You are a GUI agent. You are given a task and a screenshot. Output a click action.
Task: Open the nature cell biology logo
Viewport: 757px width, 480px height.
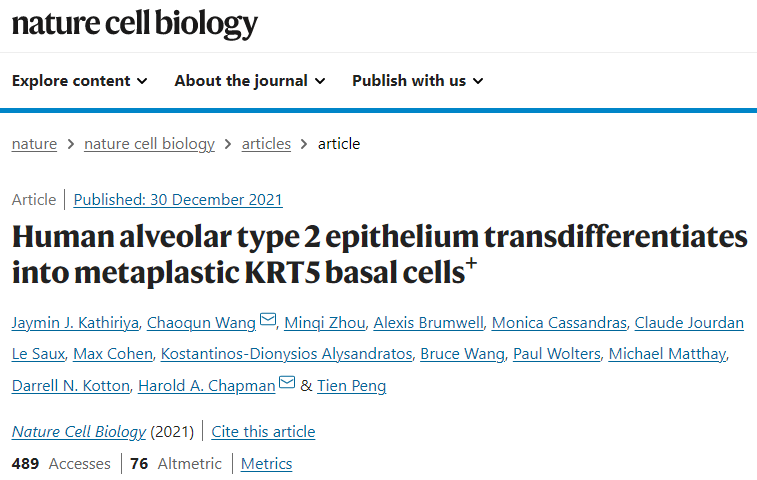[135, 24]
